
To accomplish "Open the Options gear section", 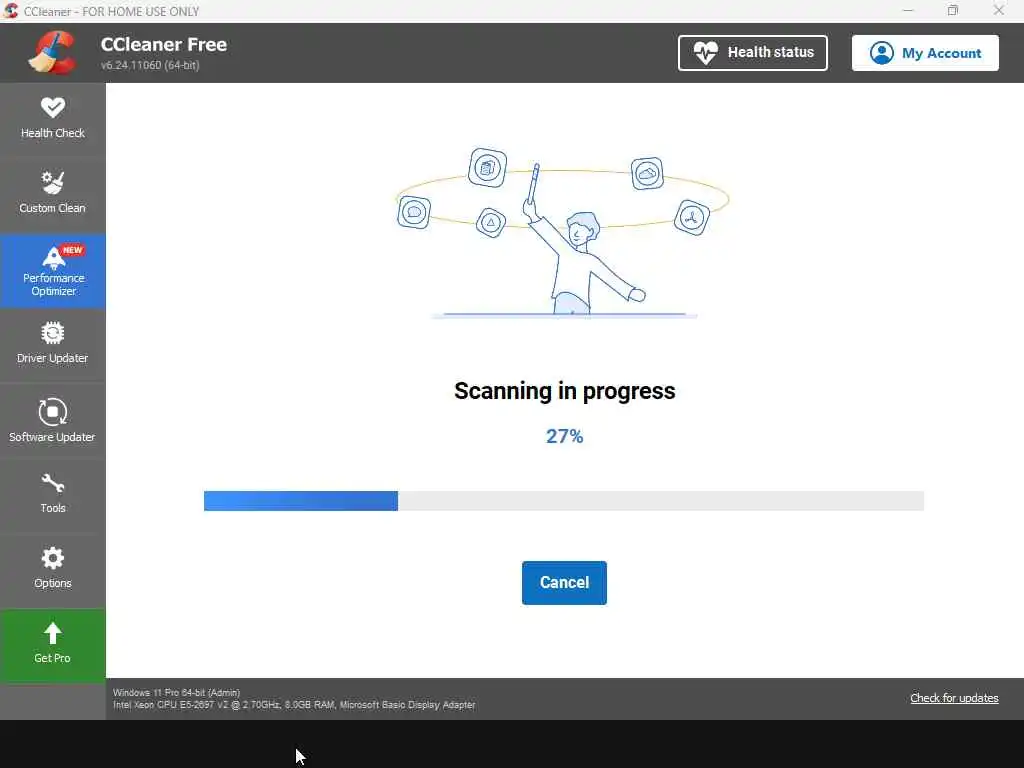I will 52,569.
